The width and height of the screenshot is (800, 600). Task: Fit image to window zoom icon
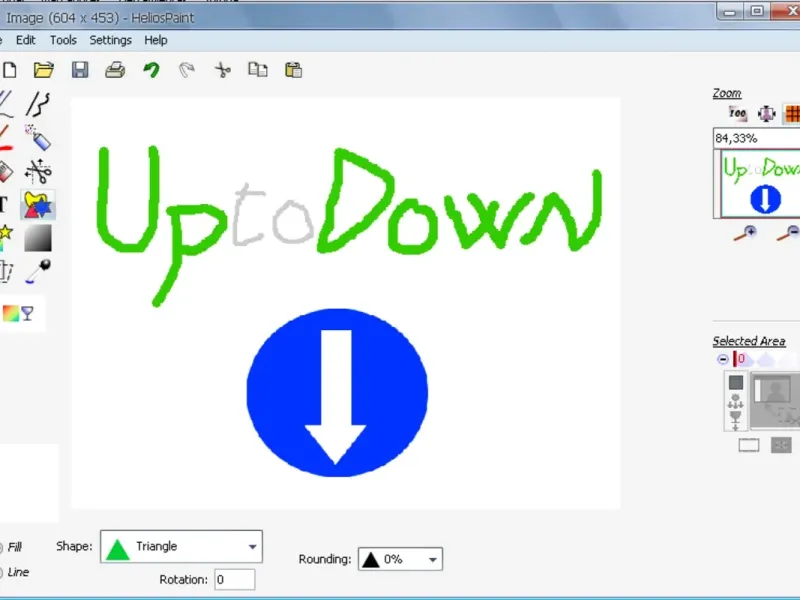click(766, 113)
